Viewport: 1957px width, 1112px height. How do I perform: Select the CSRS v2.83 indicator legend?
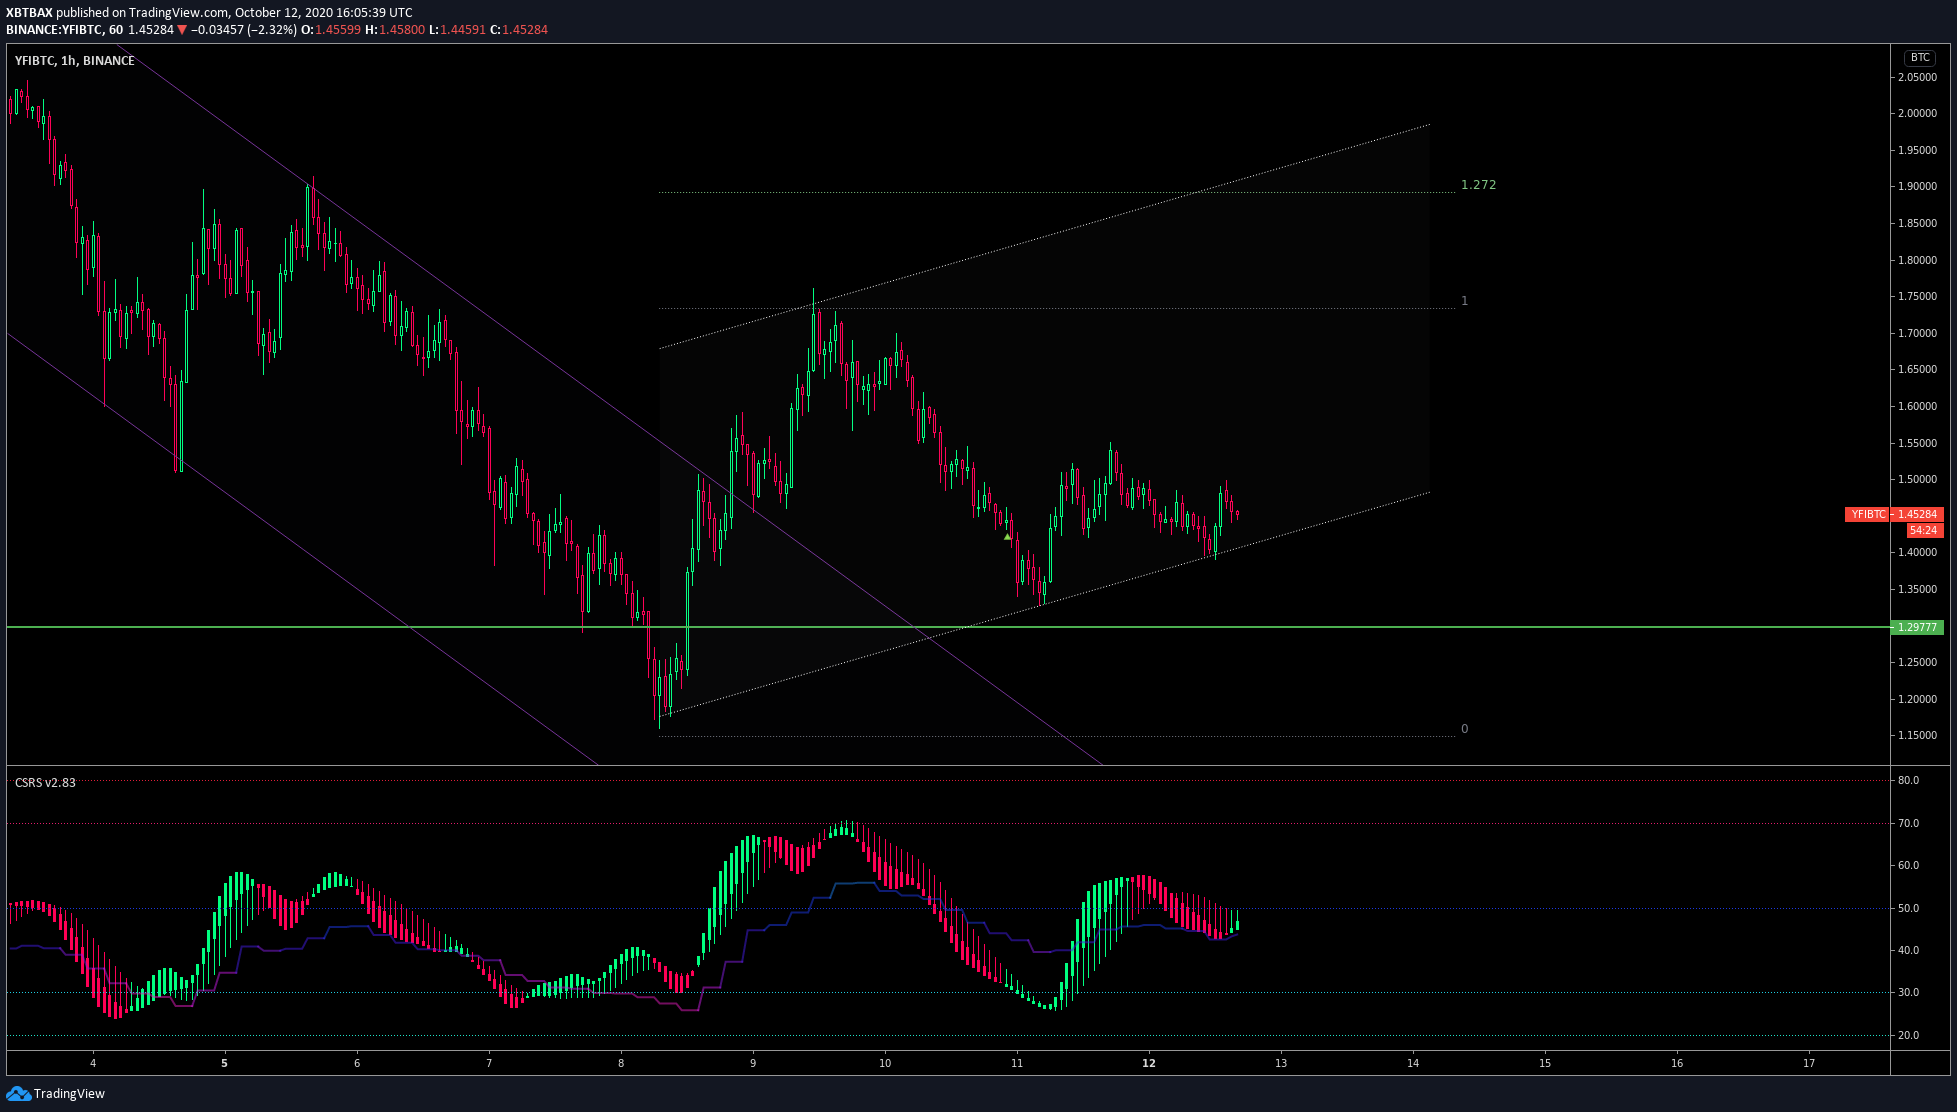click(x=45, y=782)
